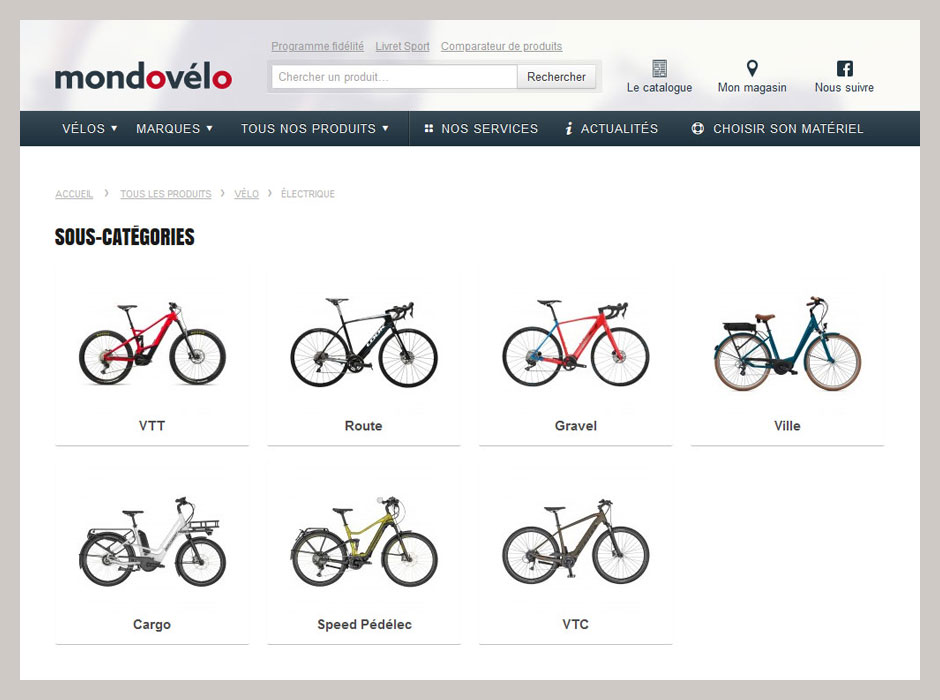
Task: Open the Actualités menu item
Action: point(619,128)
